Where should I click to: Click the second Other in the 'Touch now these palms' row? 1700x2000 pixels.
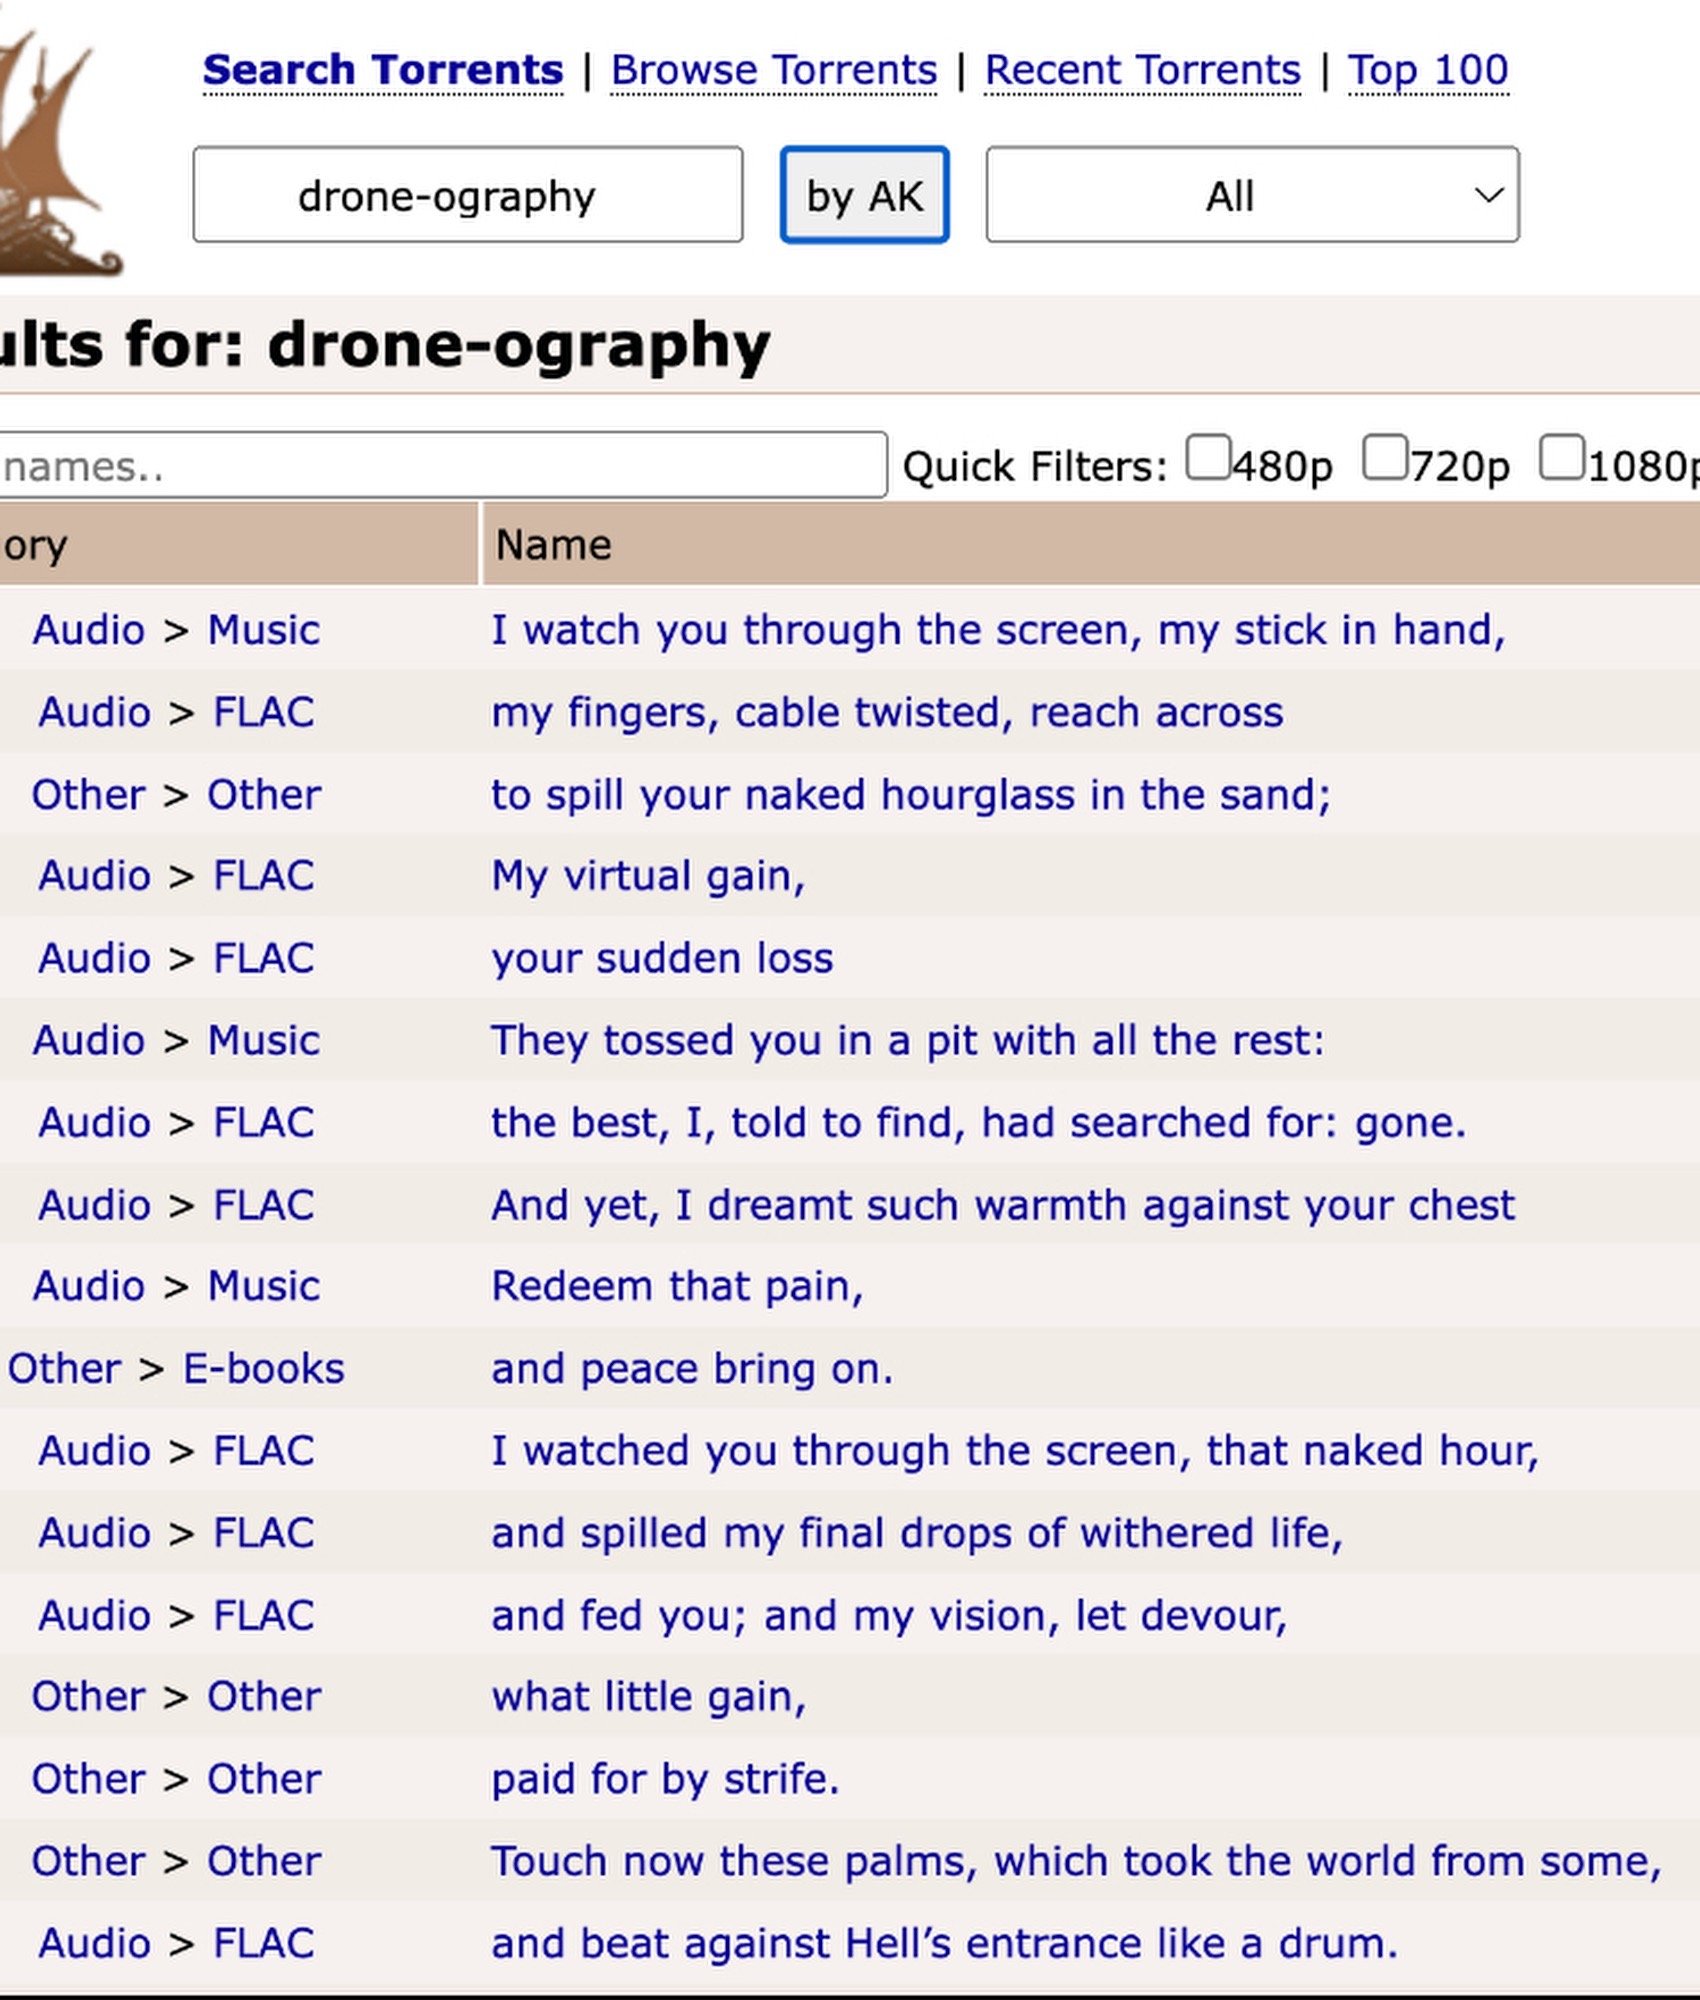[264, 1861]
